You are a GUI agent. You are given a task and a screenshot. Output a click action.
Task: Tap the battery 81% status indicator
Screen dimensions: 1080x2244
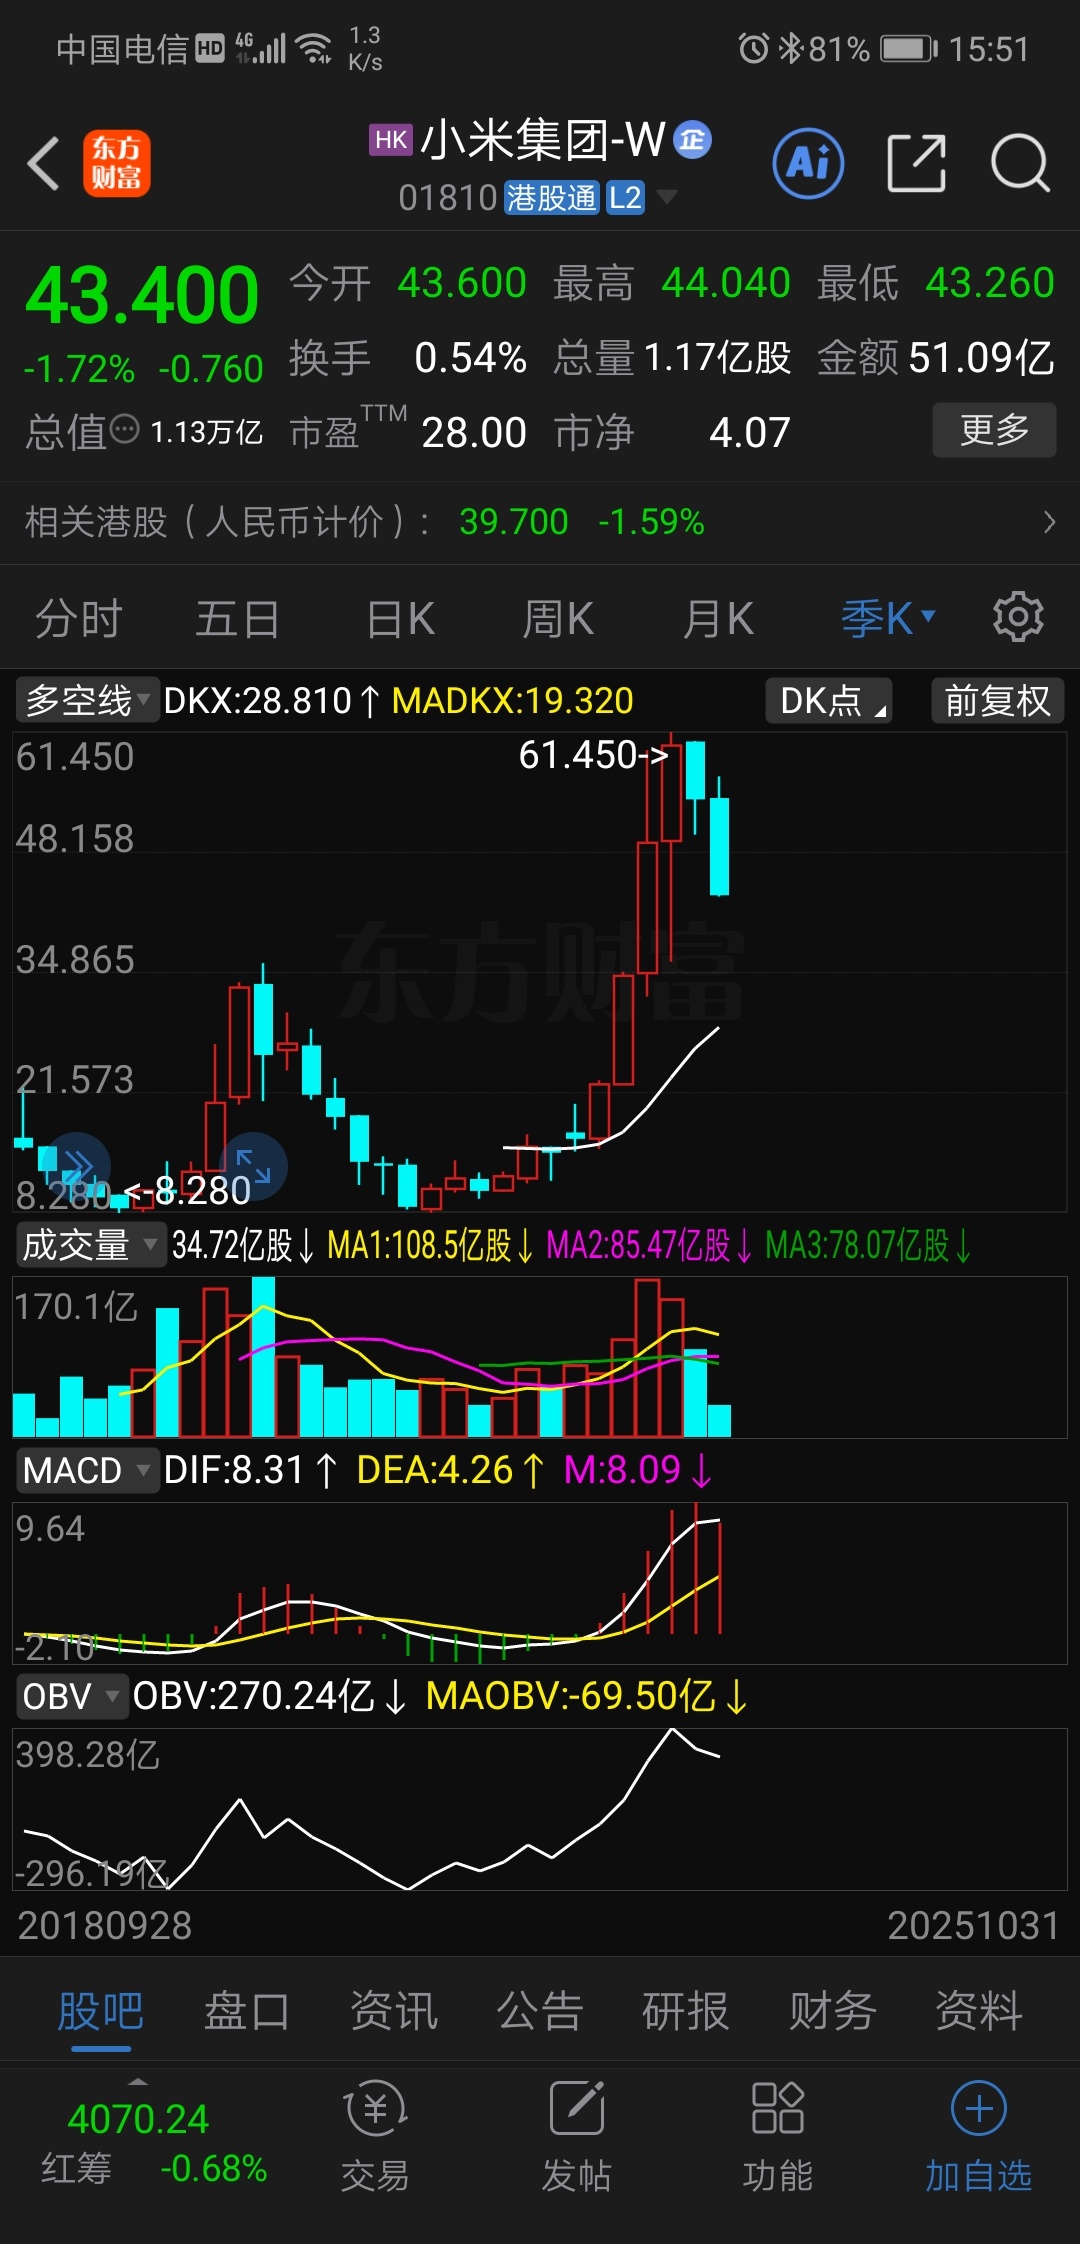pos(872,48)
